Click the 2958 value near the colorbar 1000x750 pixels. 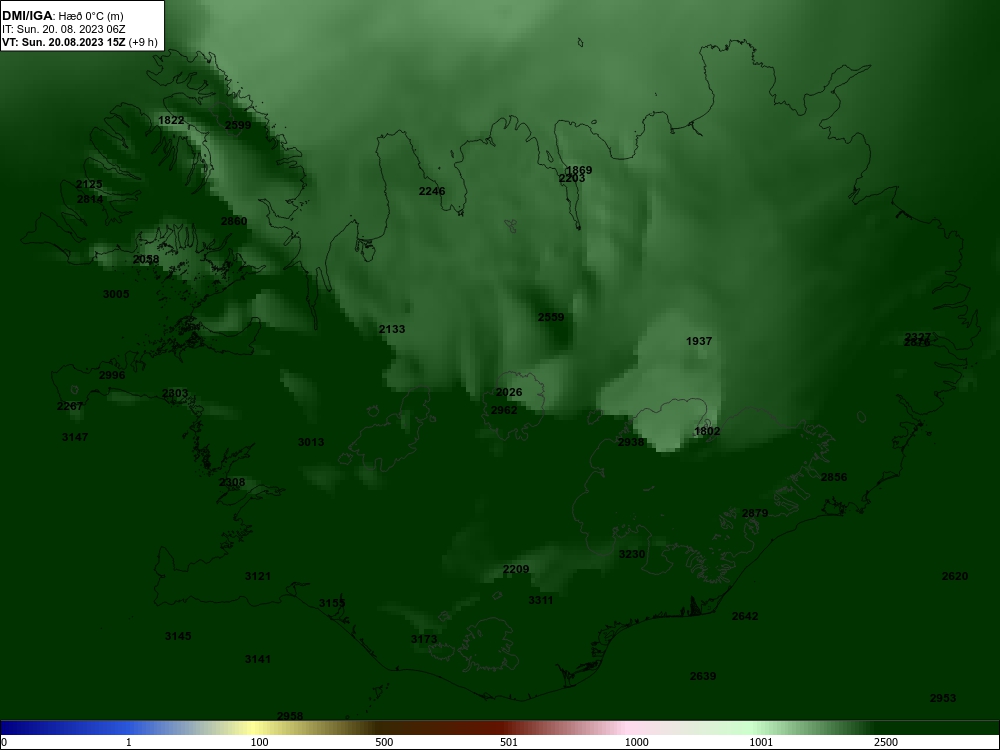click(290, 716)
